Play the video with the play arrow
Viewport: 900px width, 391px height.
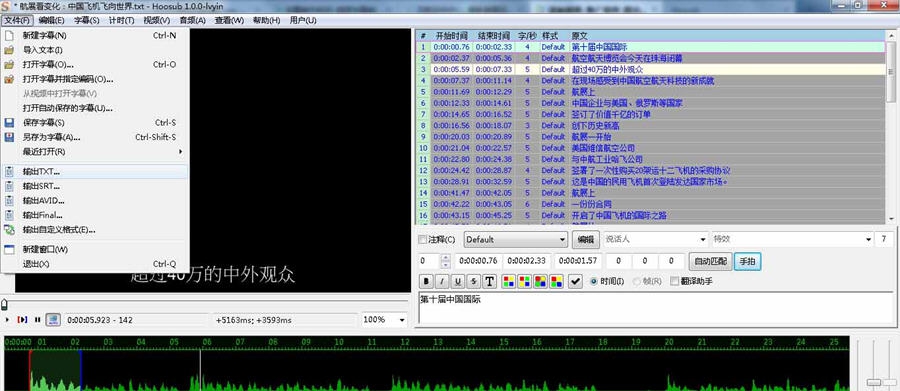[x=7, y=319]
